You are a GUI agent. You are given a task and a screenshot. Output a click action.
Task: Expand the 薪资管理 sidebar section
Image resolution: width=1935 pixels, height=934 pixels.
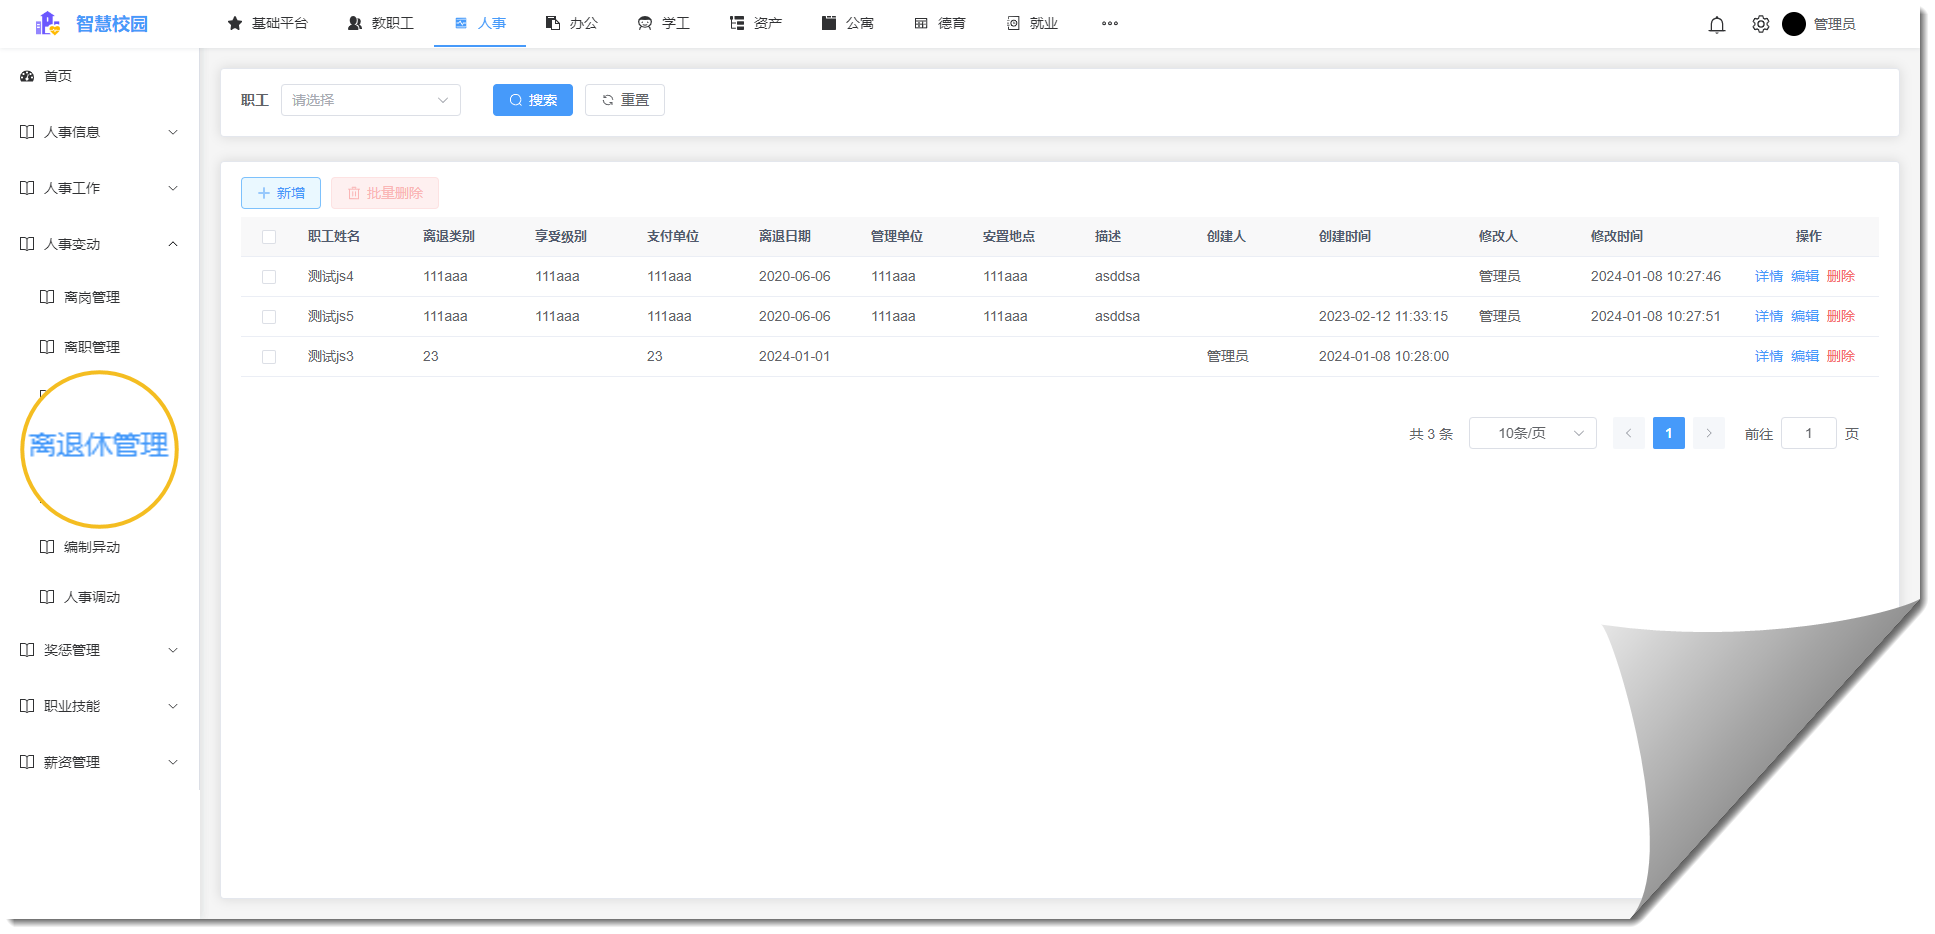[x=97, y=761]
